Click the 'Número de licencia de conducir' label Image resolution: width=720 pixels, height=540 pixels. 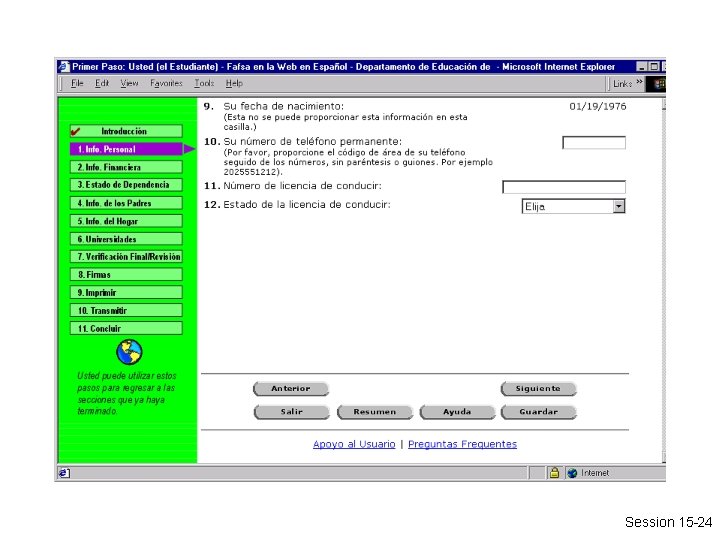point(302,186)
